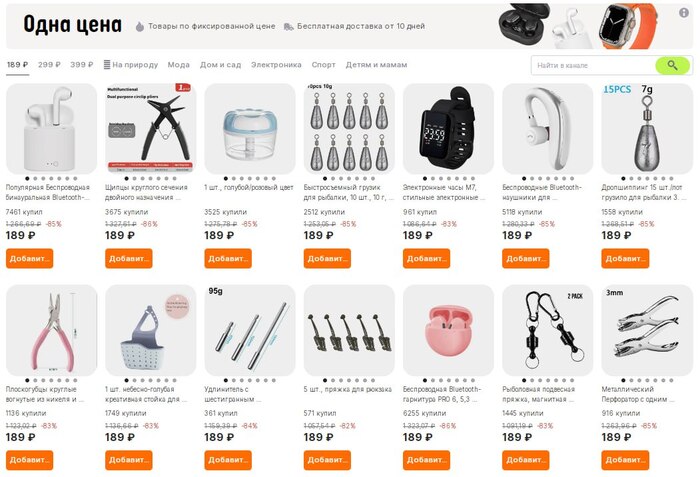This screenshot has width=700, height=477.
Task: Click the fixed price droplet icon
Action: pyautogui.click(x=140, y=27)
